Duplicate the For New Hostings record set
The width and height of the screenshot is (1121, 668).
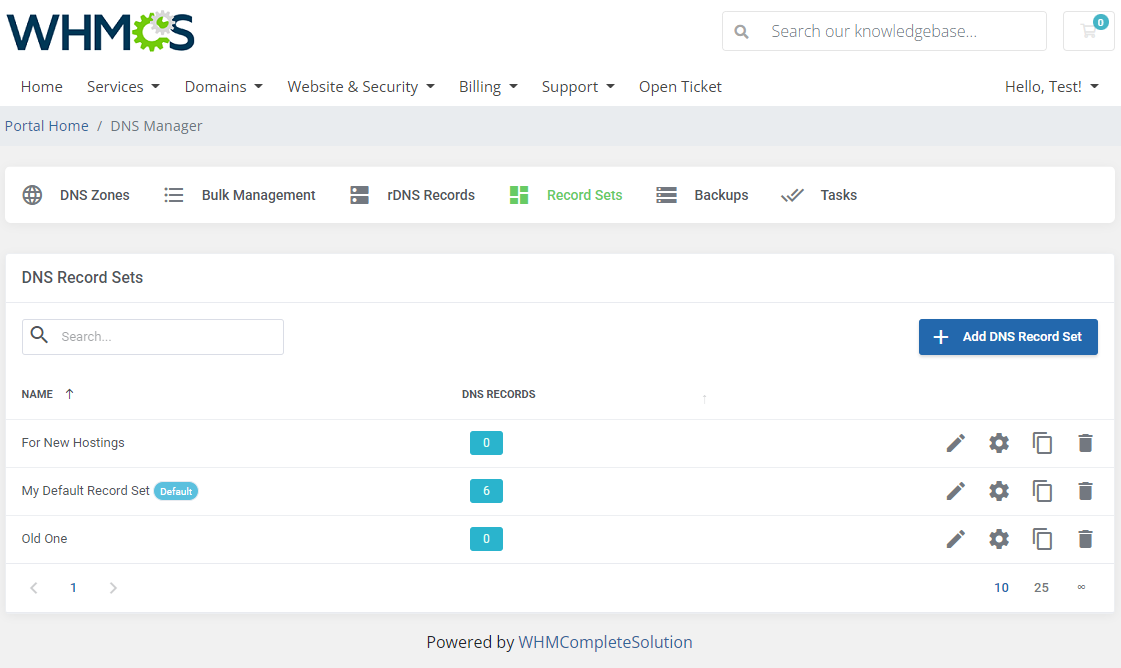point(1042,443)
